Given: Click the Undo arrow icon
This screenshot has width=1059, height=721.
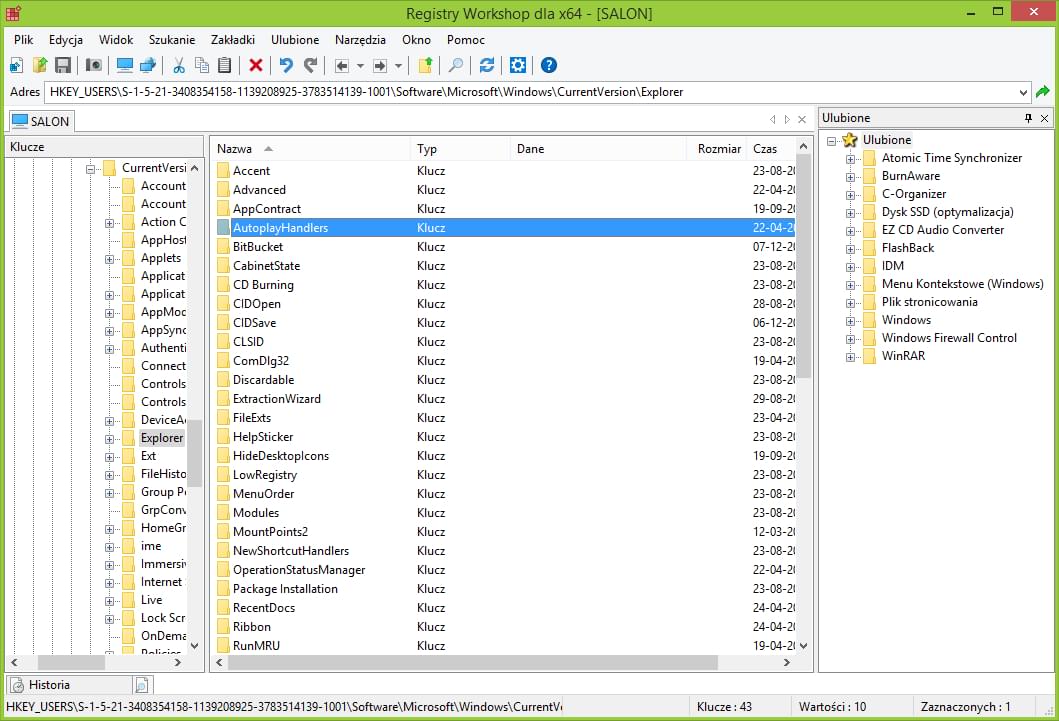Looking at the screenshot, I should (x=286, y=66).
